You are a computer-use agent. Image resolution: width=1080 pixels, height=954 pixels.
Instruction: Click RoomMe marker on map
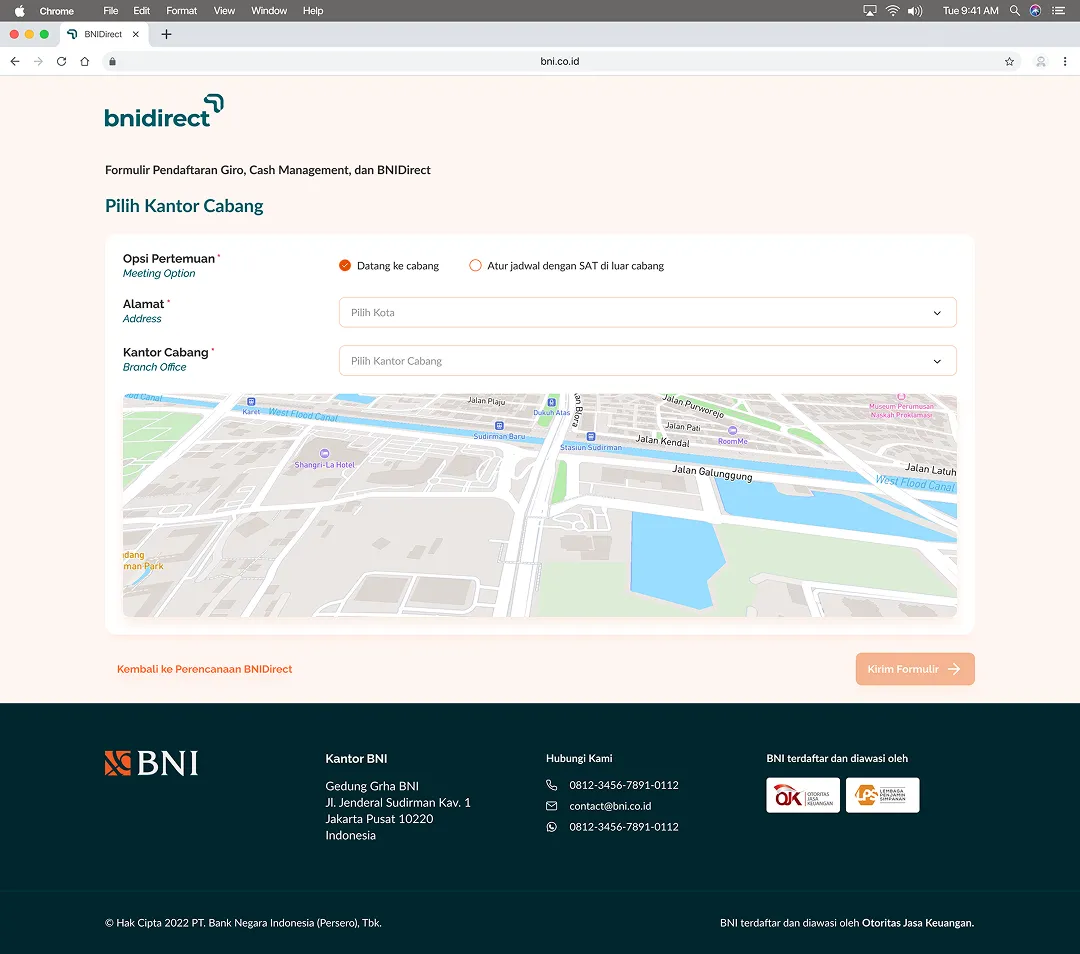click(x=732, y=431)
